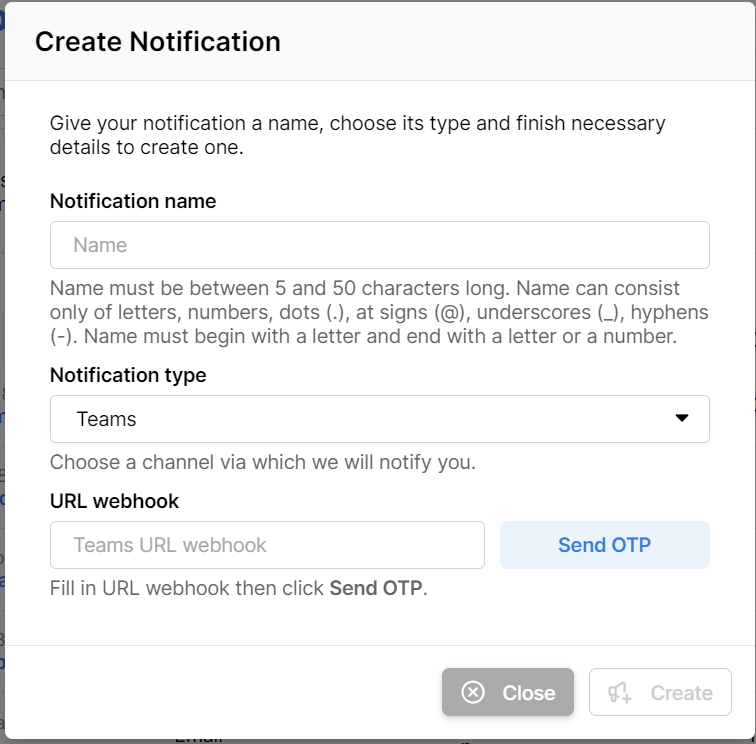This screenshot has width=756, height=744.
Task: Click the intro description paragraph text
Action: (357, 136)
